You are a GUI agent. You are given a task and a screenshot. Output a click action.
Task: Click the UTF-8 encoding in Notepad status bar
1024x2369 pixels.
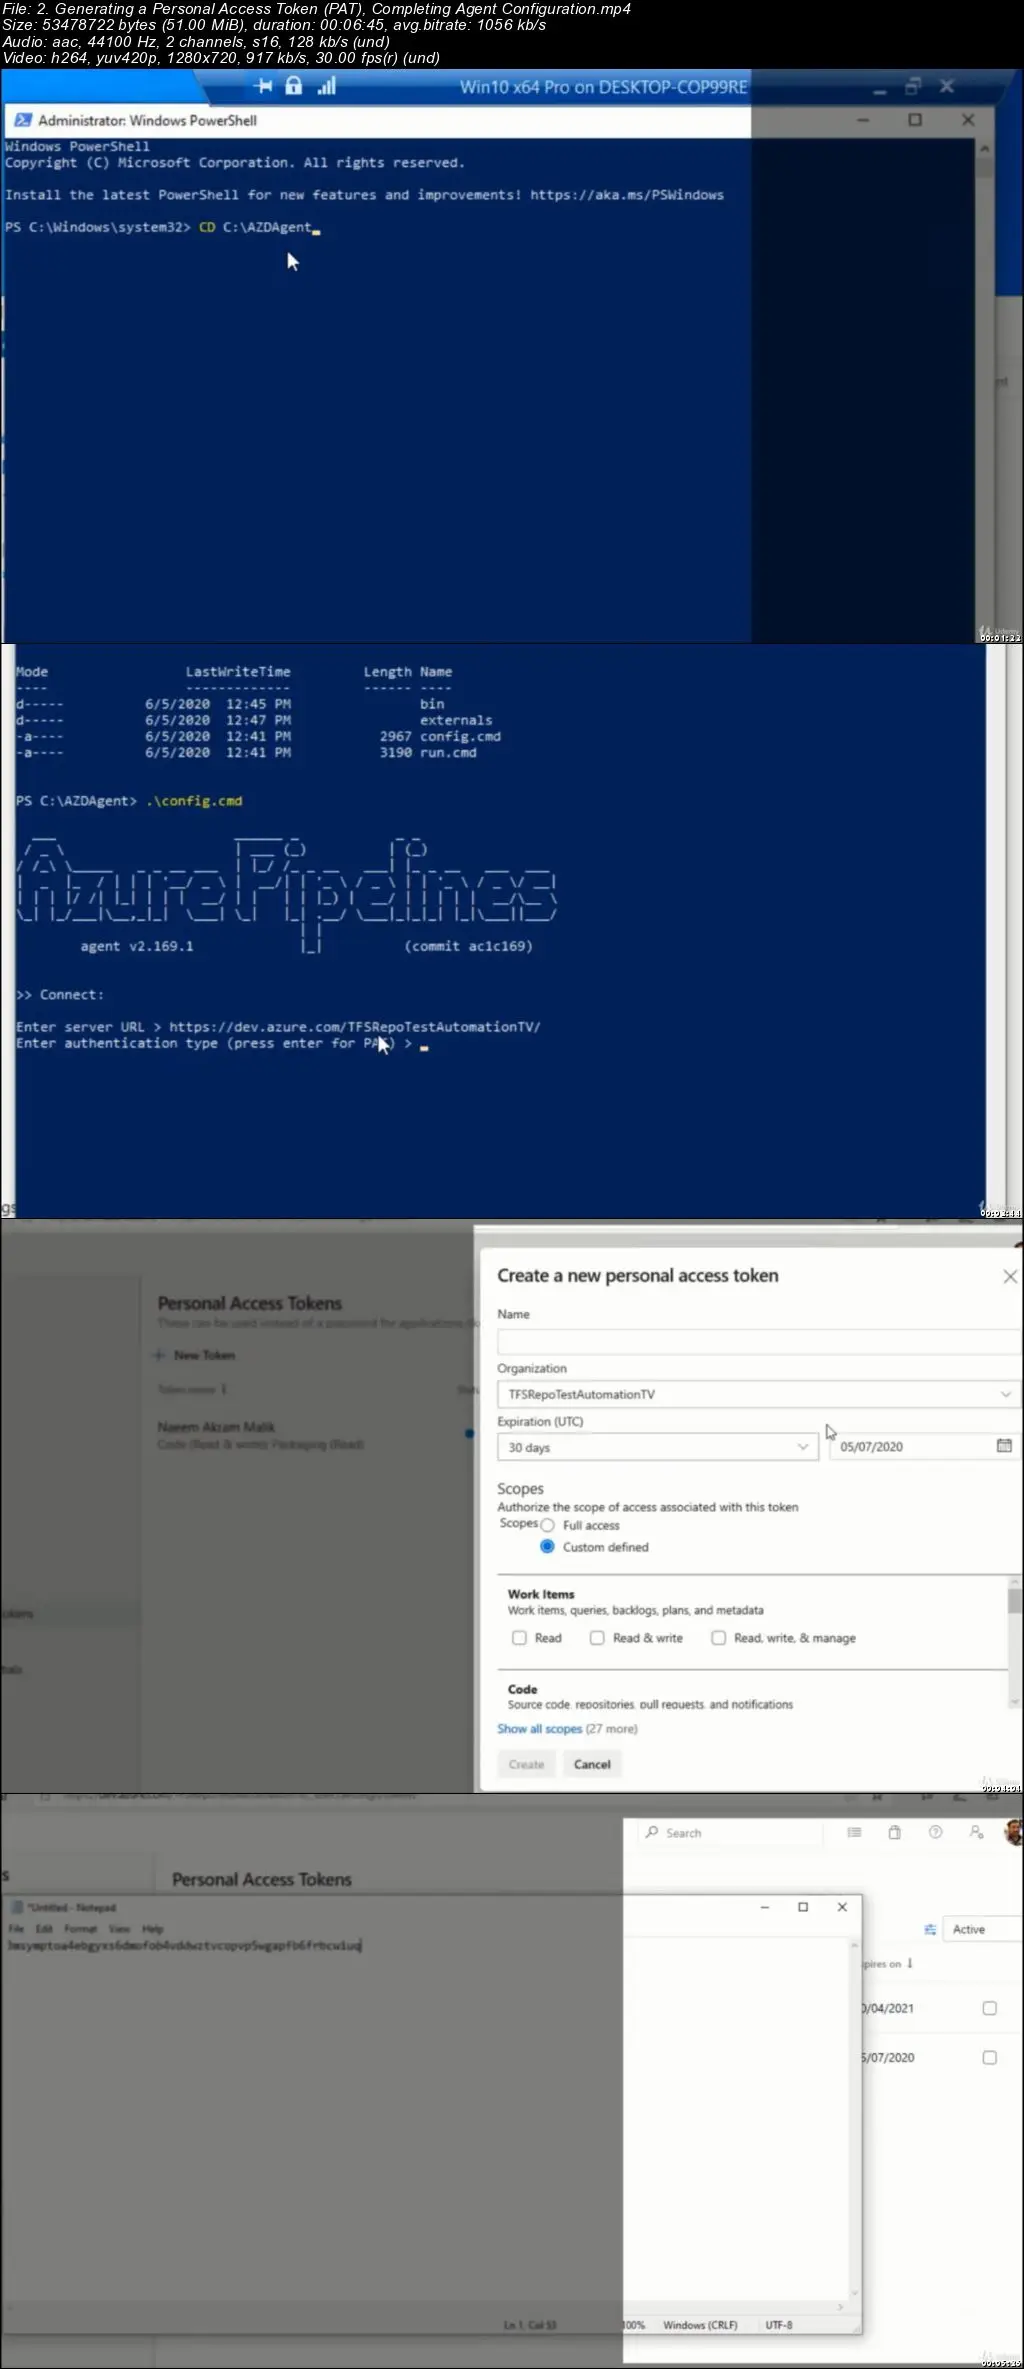[779, 2325]
